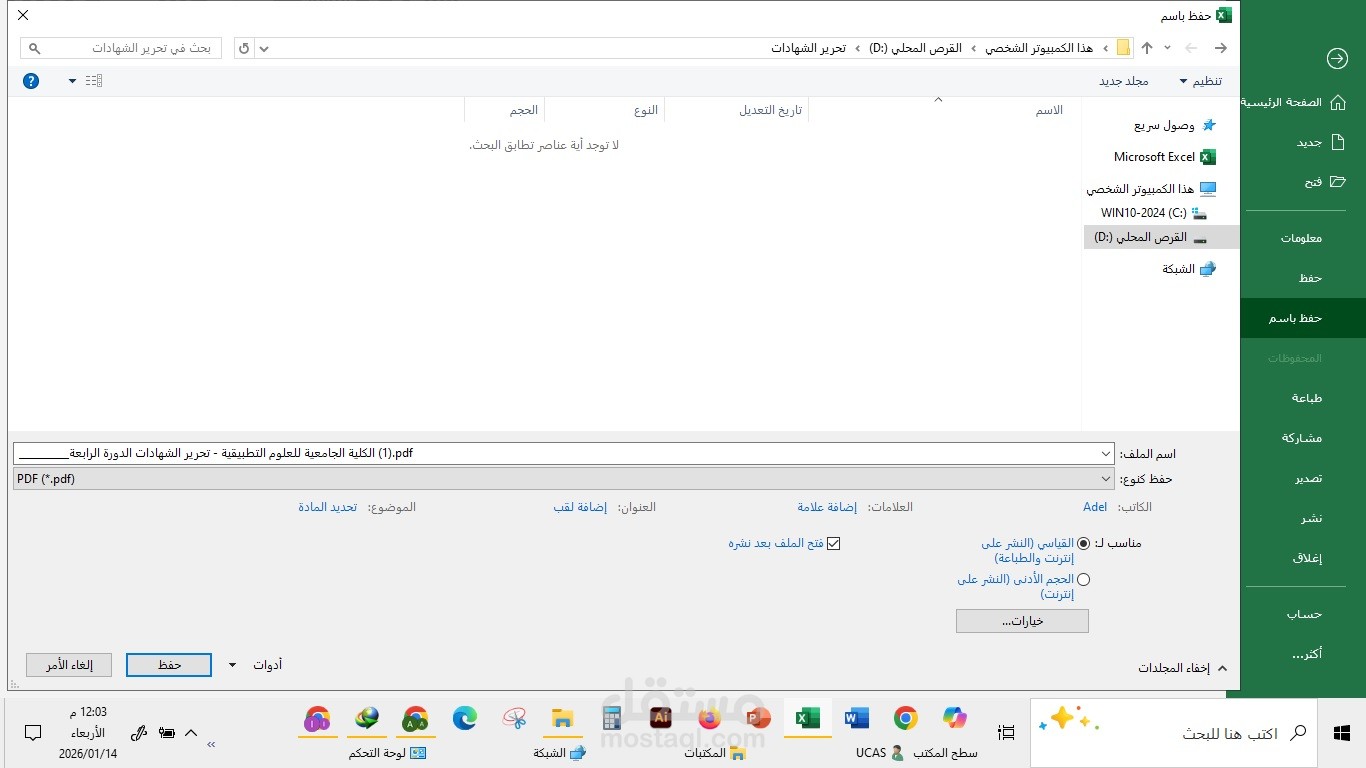Select وصول سريع in the navigation pane
Viewport: 1366px width, 768px height.
tap(1174, 125)
